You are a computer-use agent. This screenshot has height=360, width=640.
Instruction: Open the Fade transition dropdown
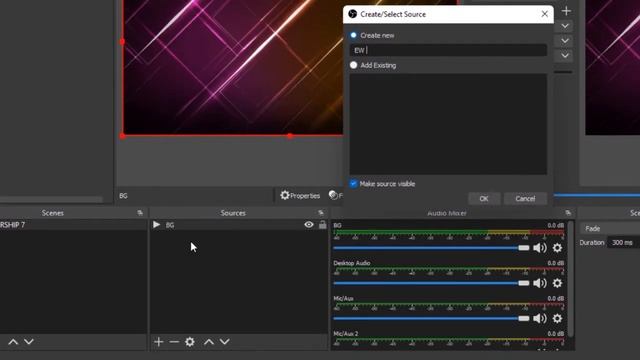point(610,229)
